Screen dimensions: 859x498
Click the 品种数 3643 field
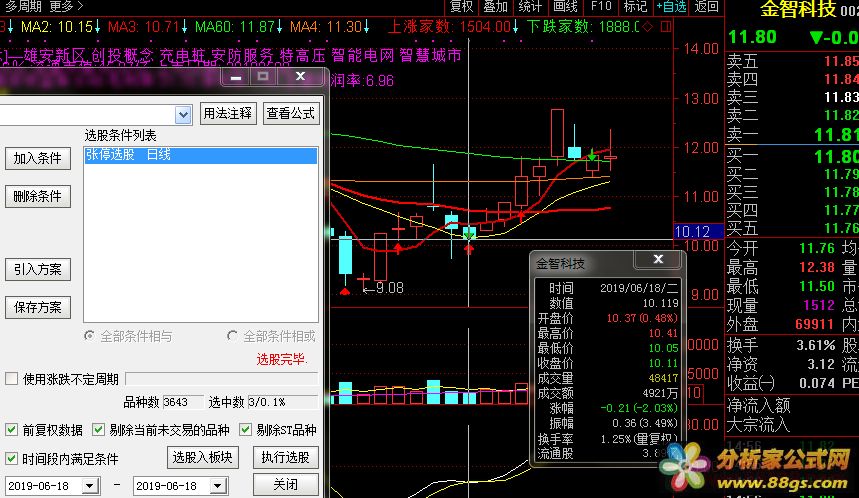pos(183,402)
